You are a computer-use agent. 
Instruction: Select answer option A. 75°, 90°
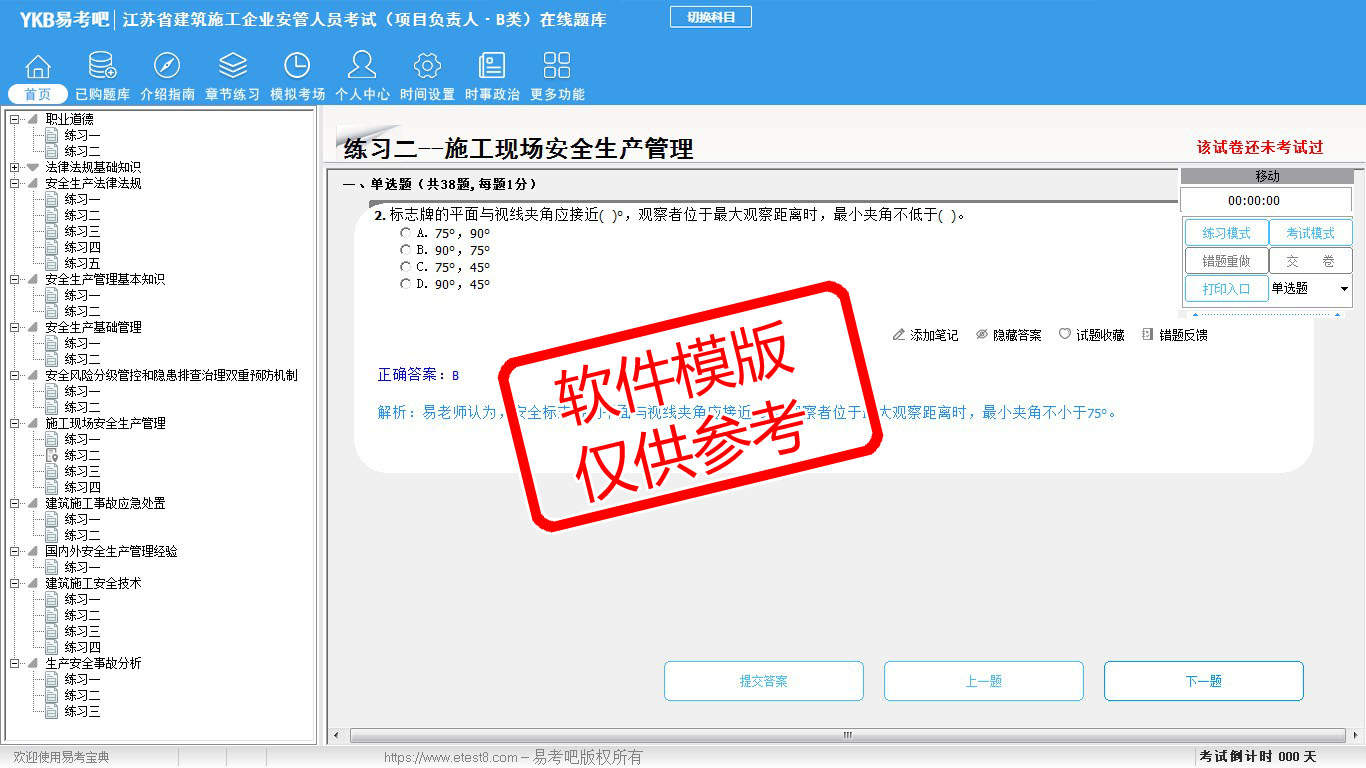(x=405, y=233)
